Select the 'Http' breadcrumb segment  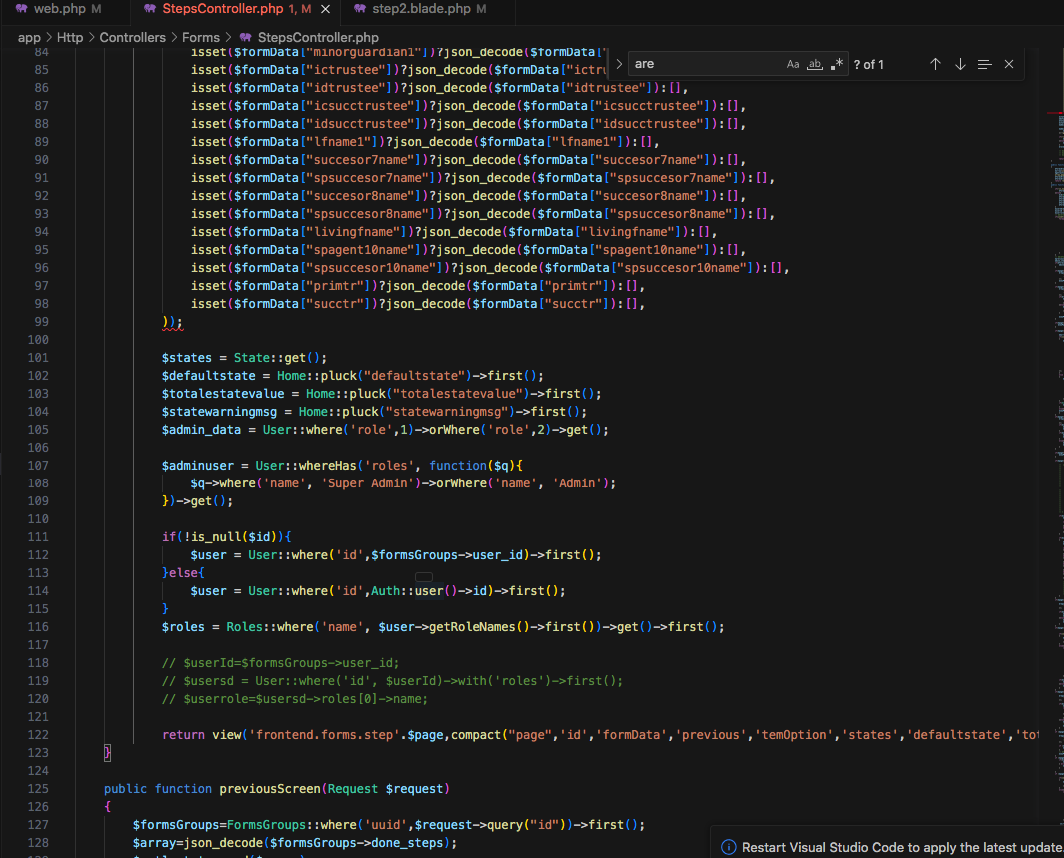[70, 38]
